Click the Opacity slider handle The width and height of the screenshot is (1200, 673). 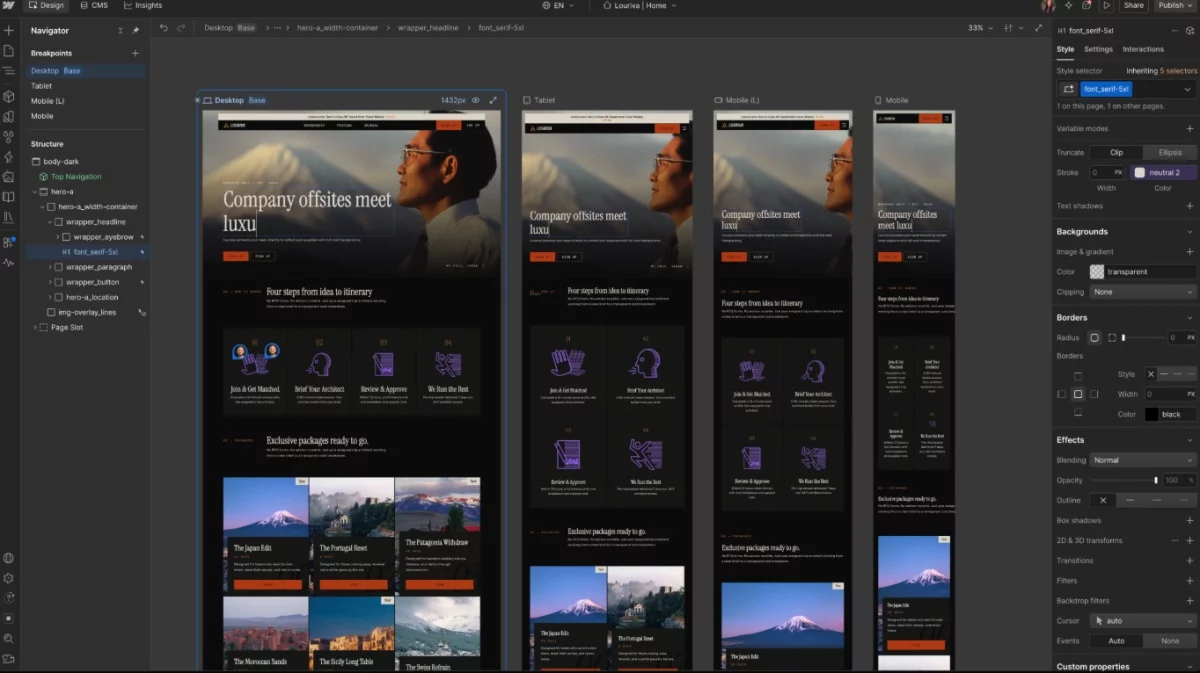(x=1156, y=480)
